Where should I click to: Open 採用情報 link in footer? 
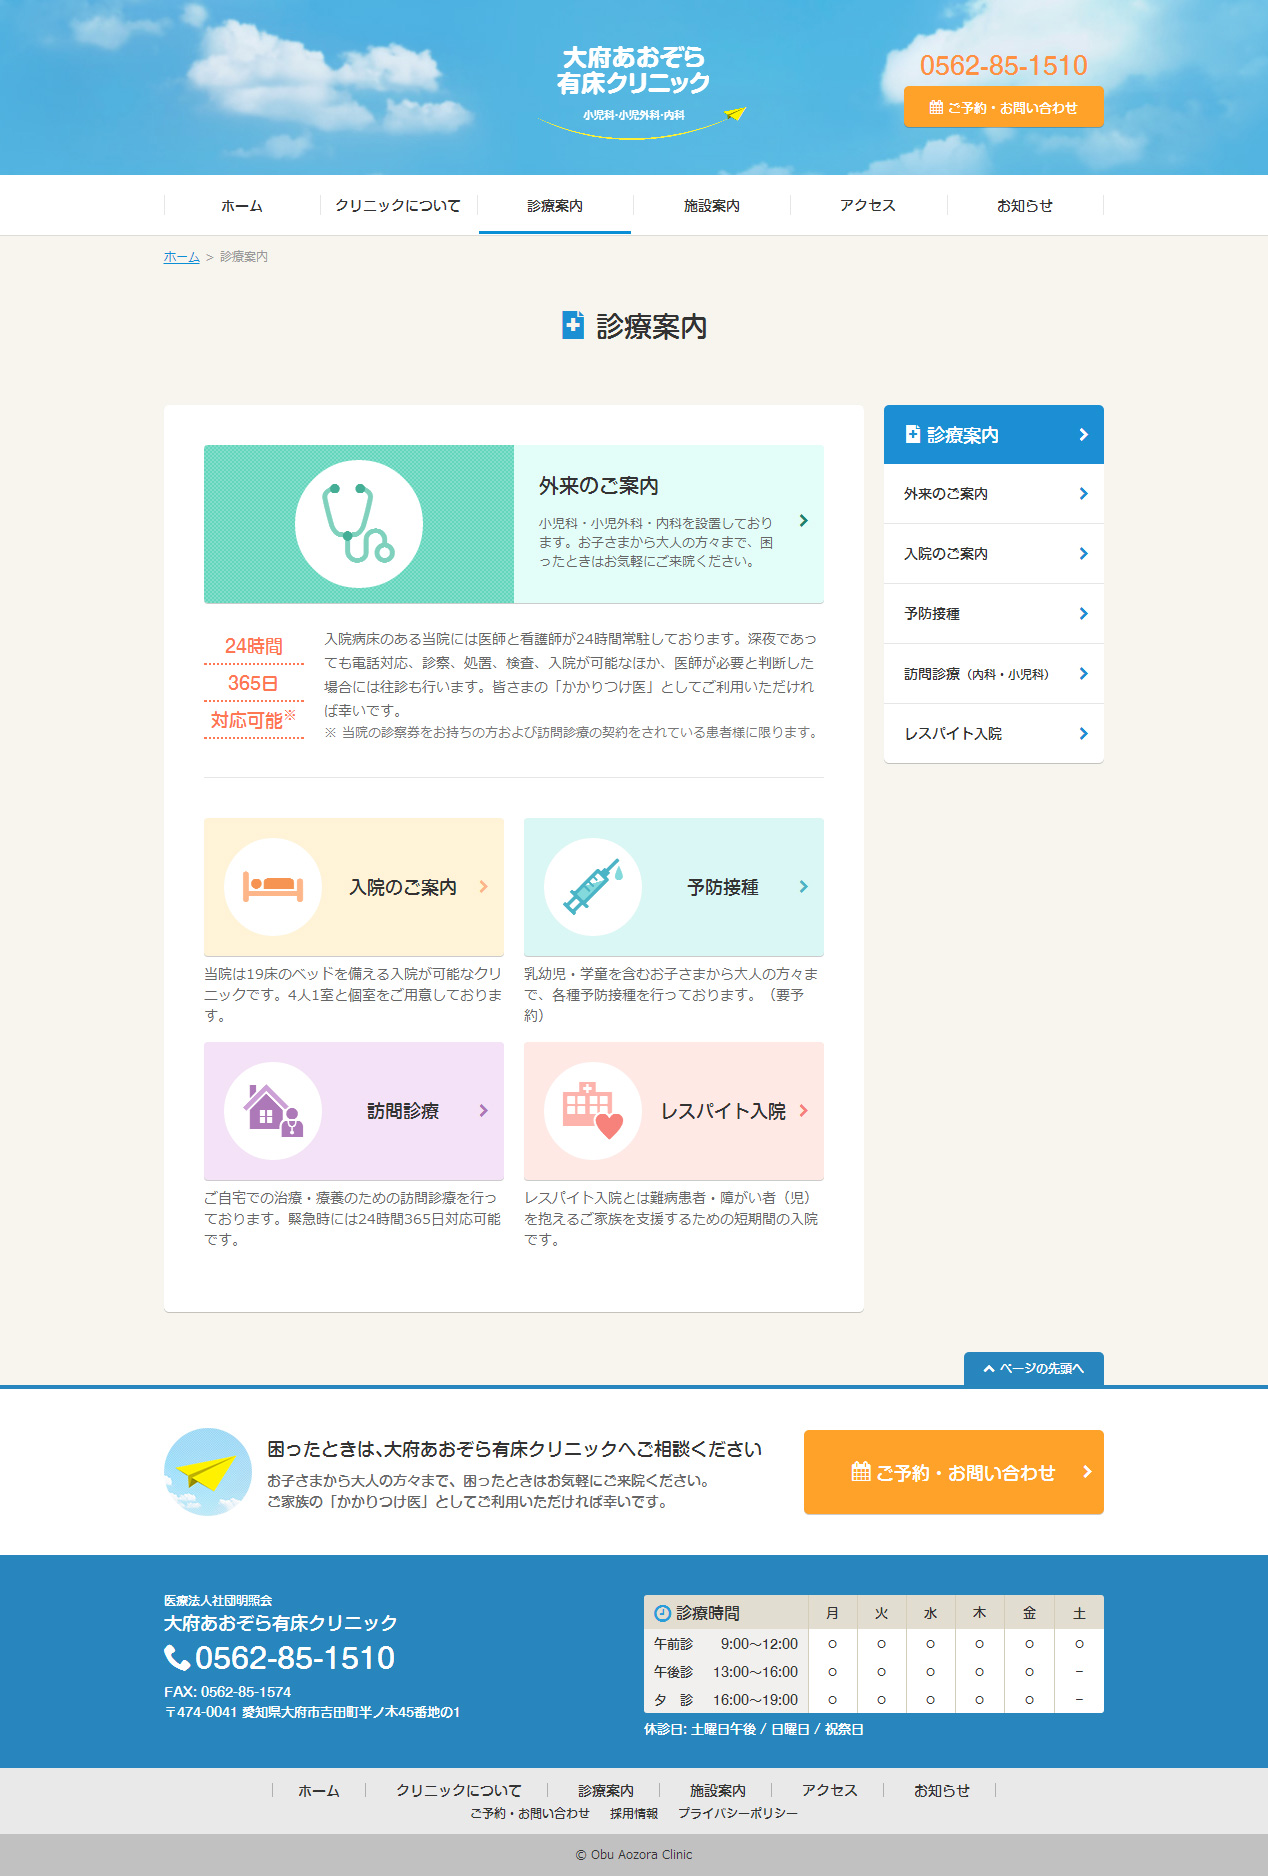coord(634,1813)
